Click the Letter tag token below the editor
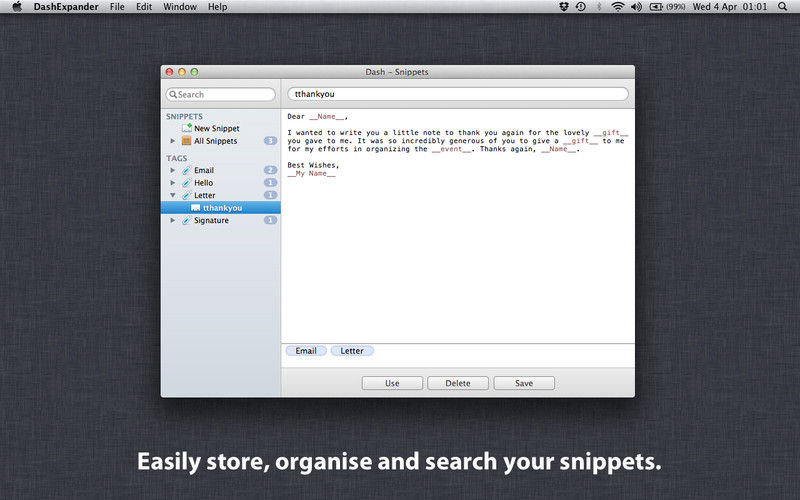The width and height of the screenshot is (800, 500). coord(352,351)
